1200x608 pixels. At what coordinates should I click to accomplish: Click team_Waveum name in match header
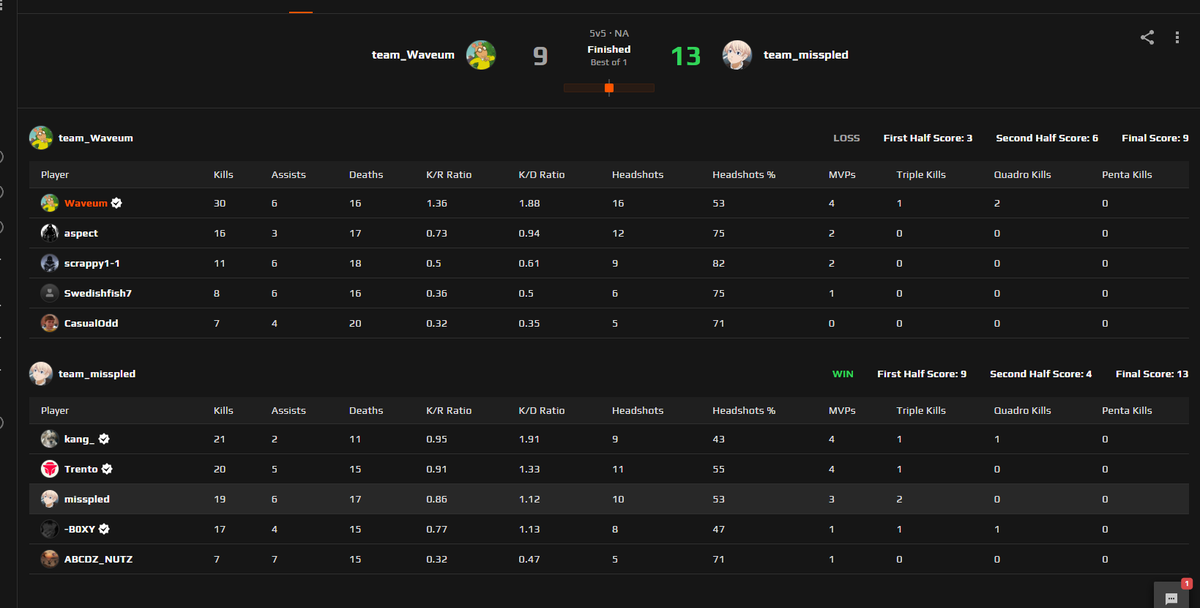(x=413, y=55)
